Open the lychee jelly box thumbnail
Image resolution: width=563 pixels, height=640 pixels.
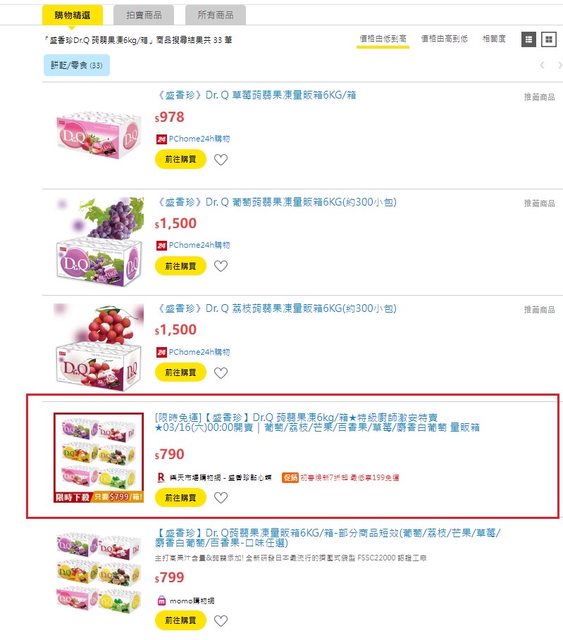(x=99, y=347)
